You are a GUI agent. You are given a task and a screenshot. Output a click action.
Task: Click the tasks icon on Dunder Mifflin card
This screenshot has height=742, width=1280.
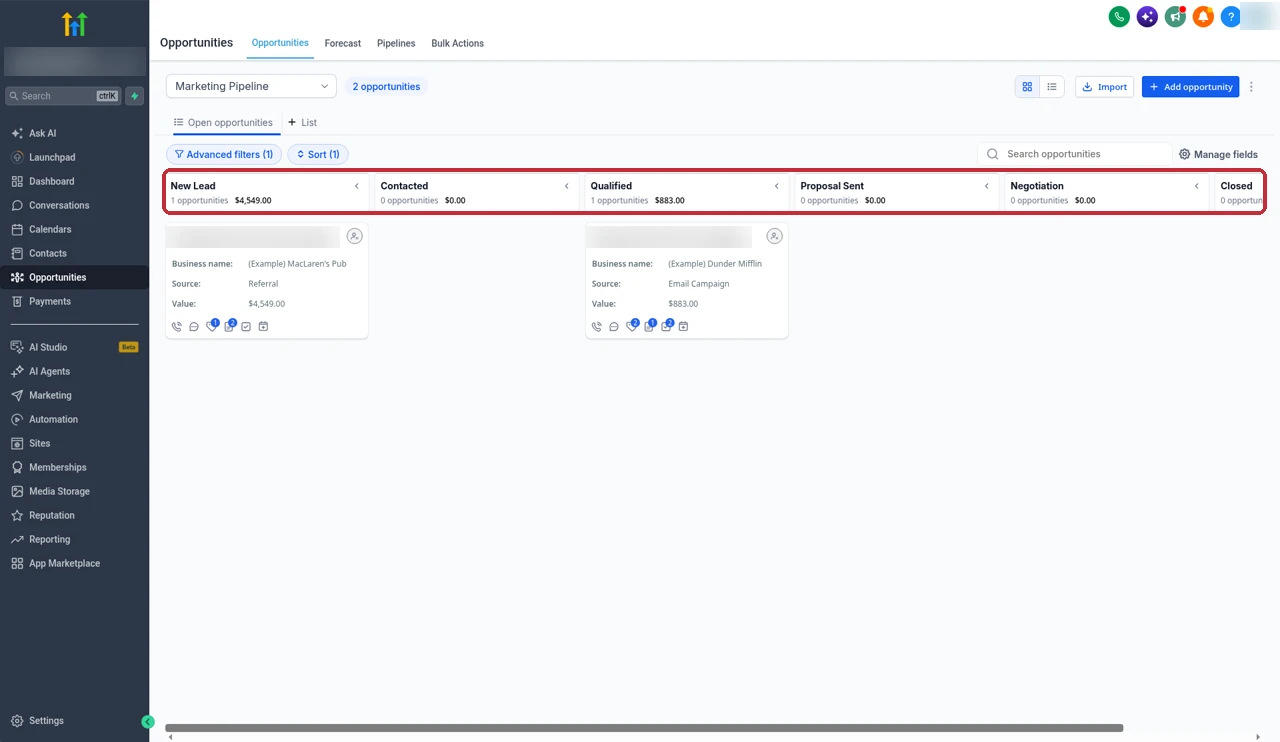[667, 325]
